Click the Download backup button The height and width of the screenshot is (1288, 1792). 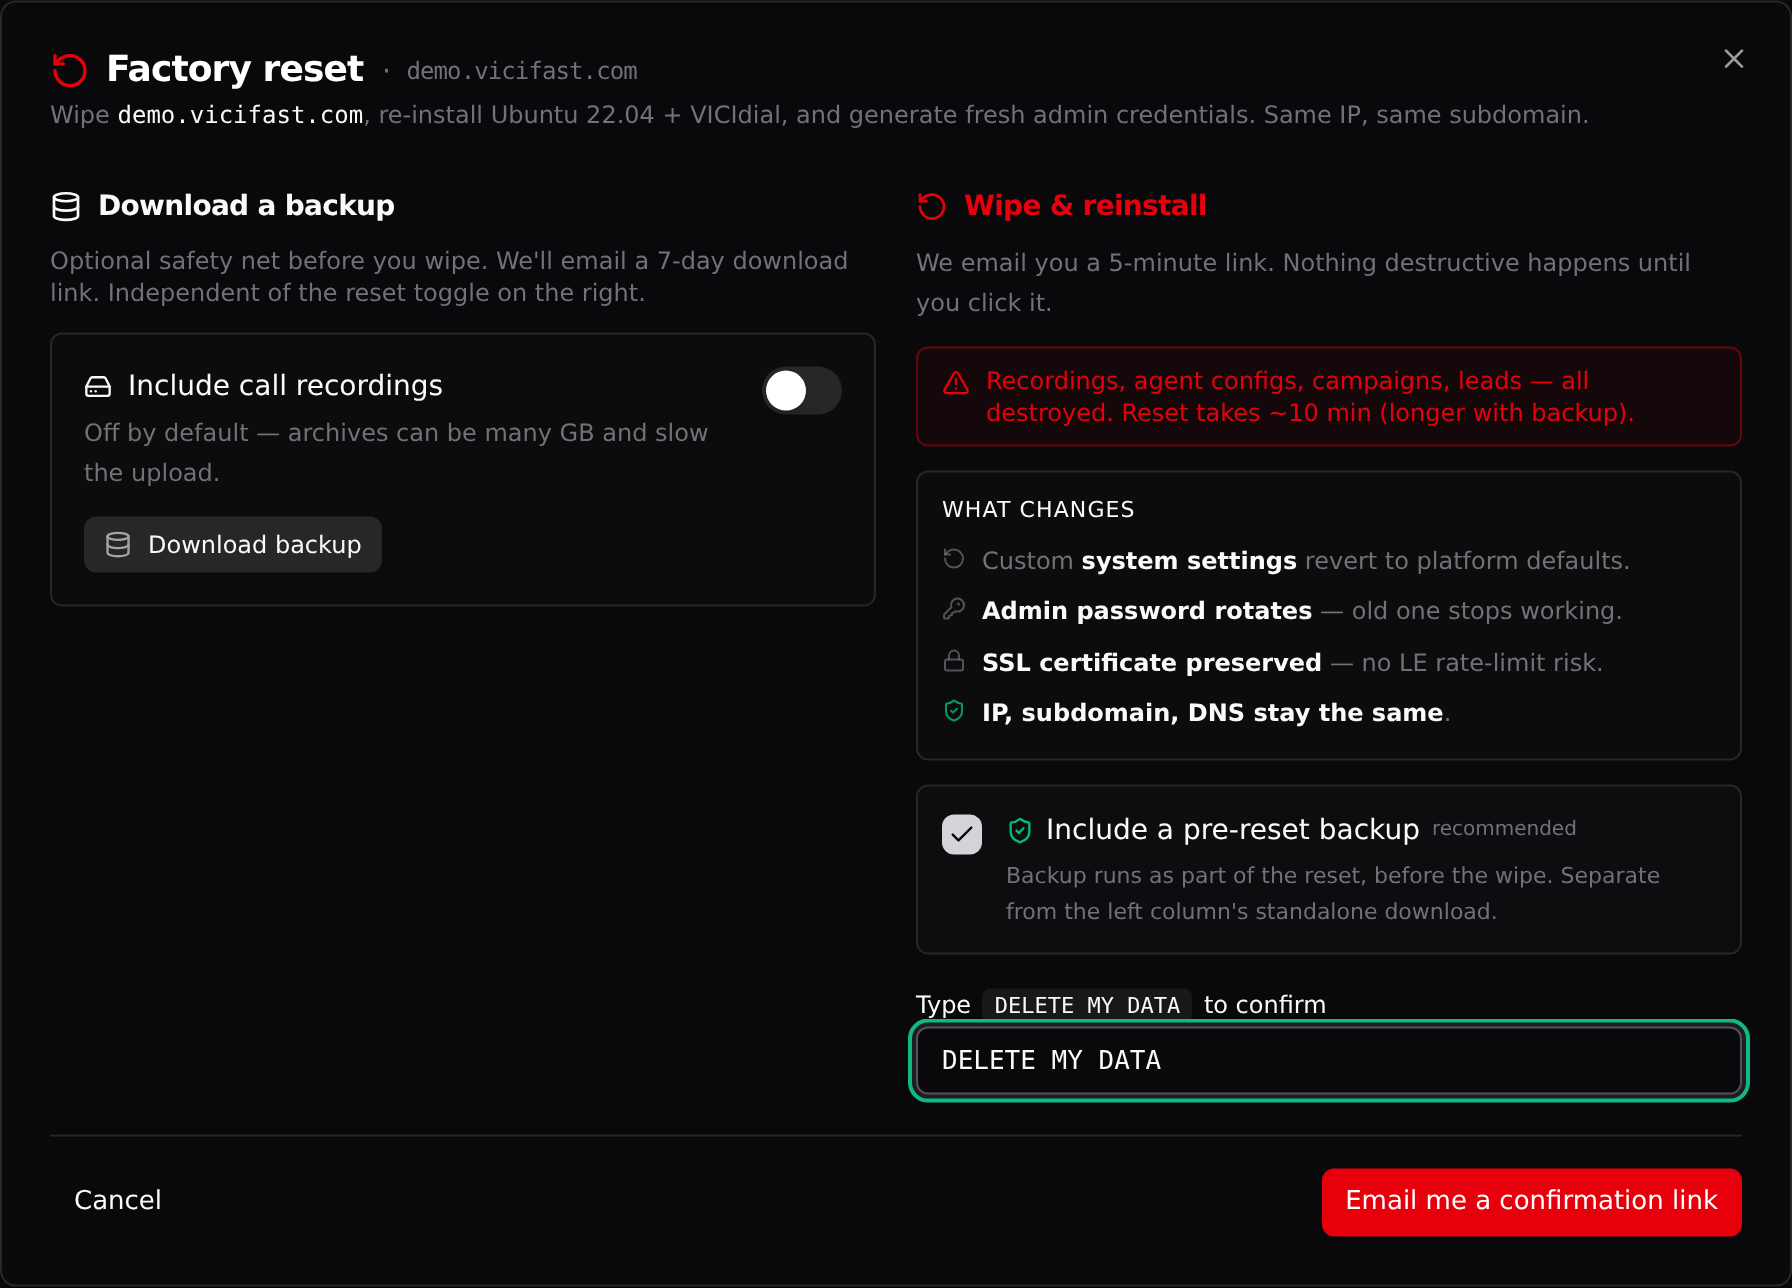click(x=233, y=544)
